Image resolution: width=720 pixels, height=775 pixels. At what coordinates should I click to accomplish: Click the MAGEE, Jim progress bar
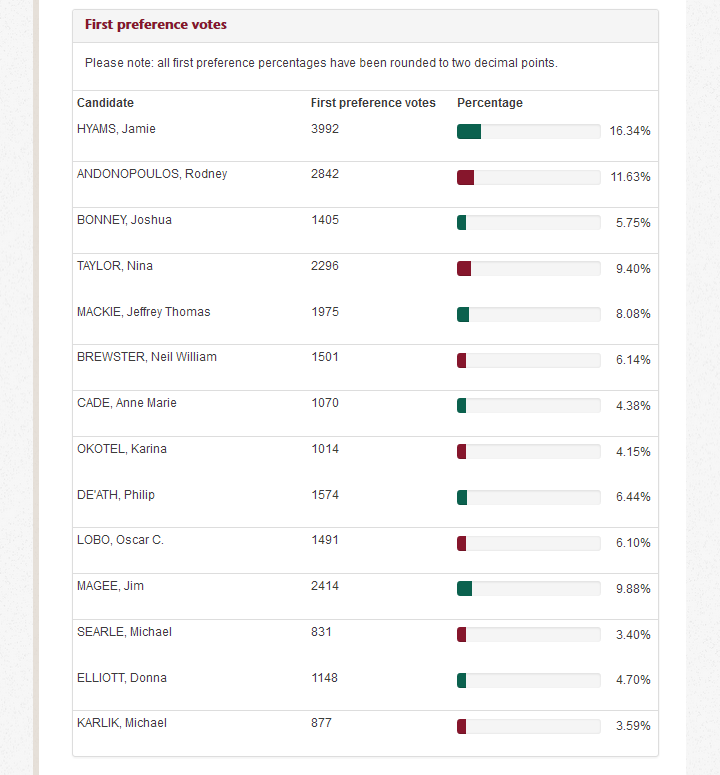click(528, 588)
